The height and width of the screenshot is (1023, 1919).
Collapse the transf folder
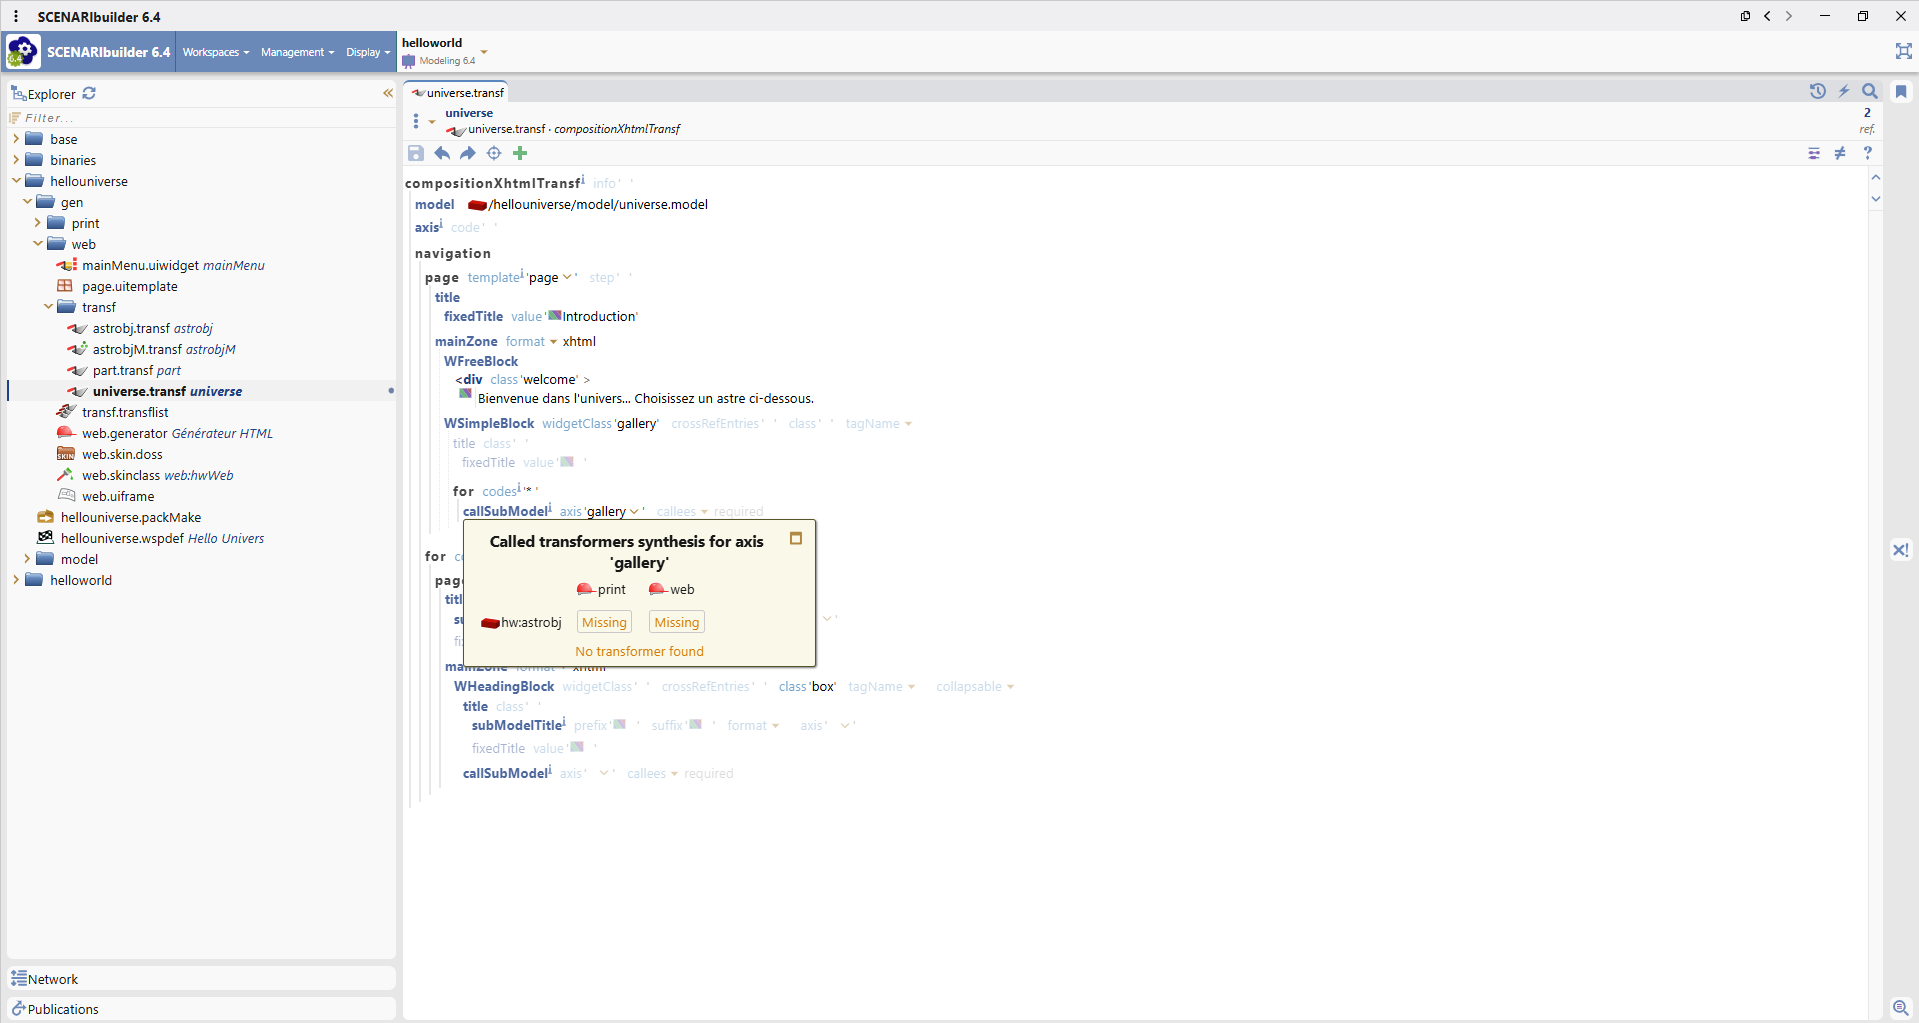coord(48,307)
